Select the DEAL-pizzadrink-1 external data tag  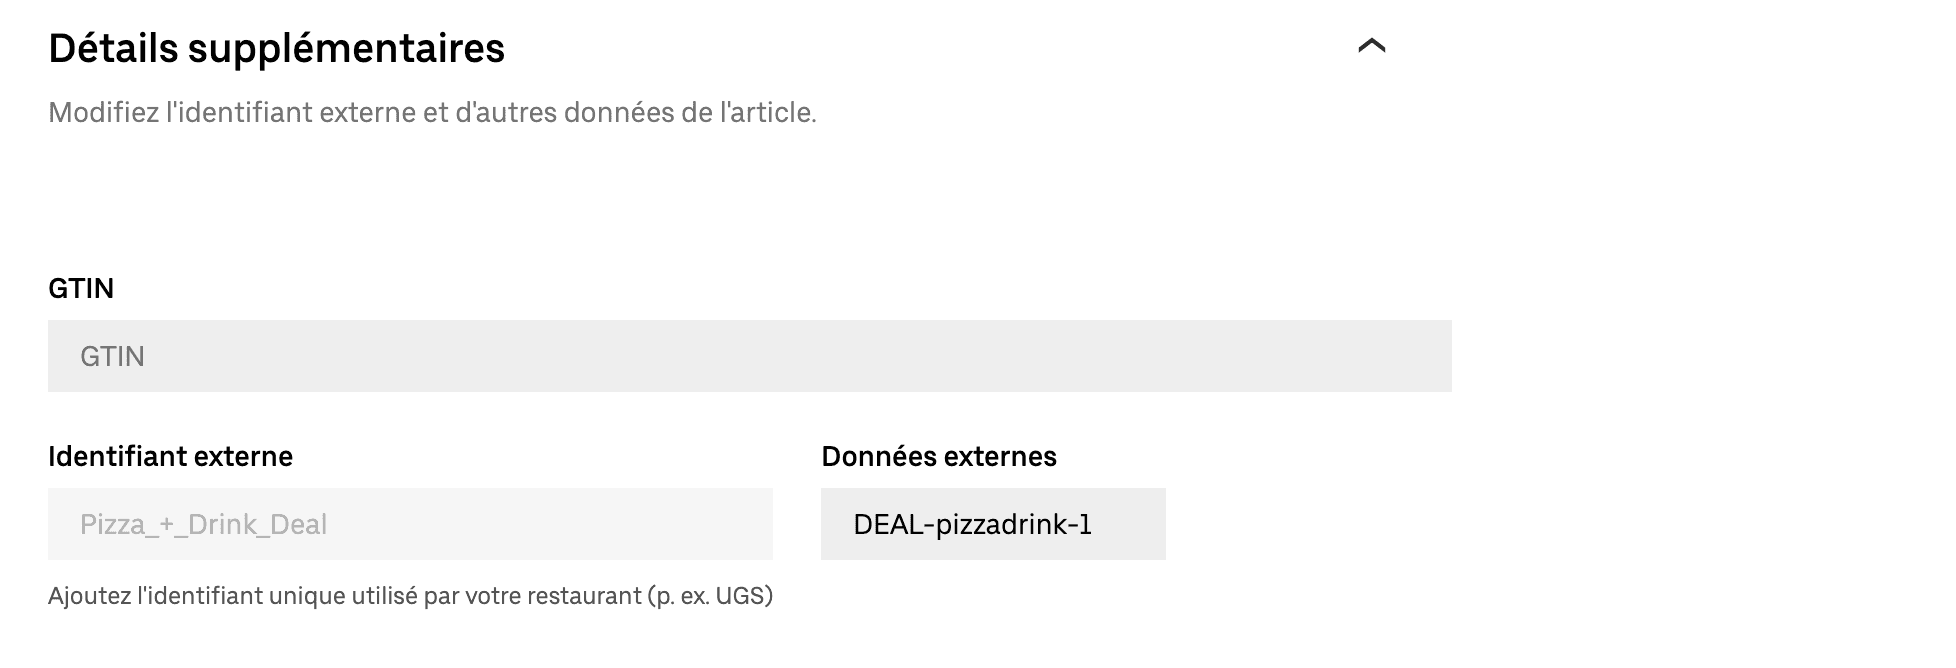tap(993, 523)
